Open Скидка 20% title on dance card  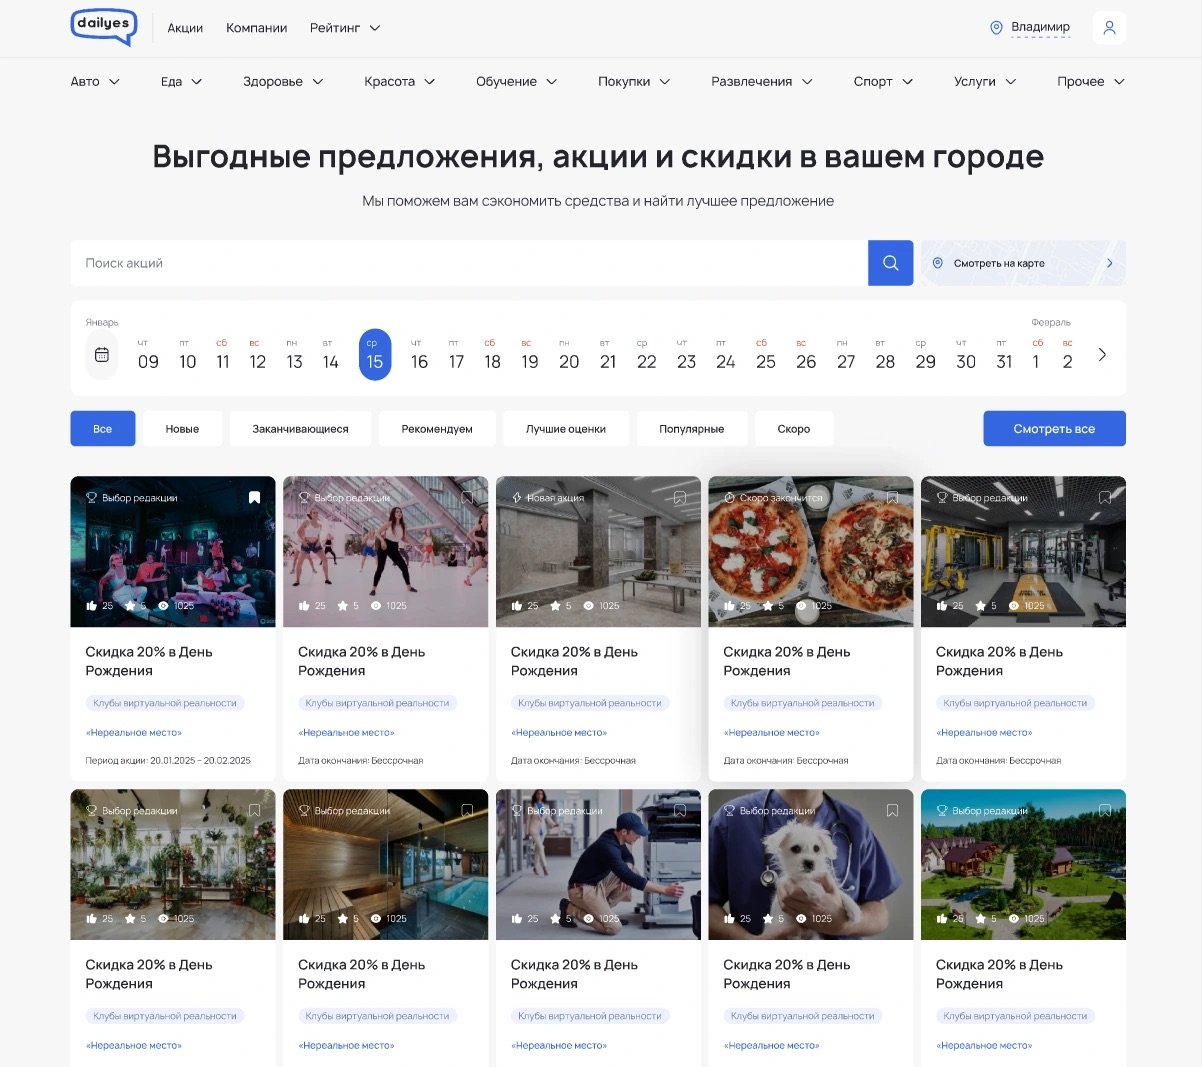361,661
